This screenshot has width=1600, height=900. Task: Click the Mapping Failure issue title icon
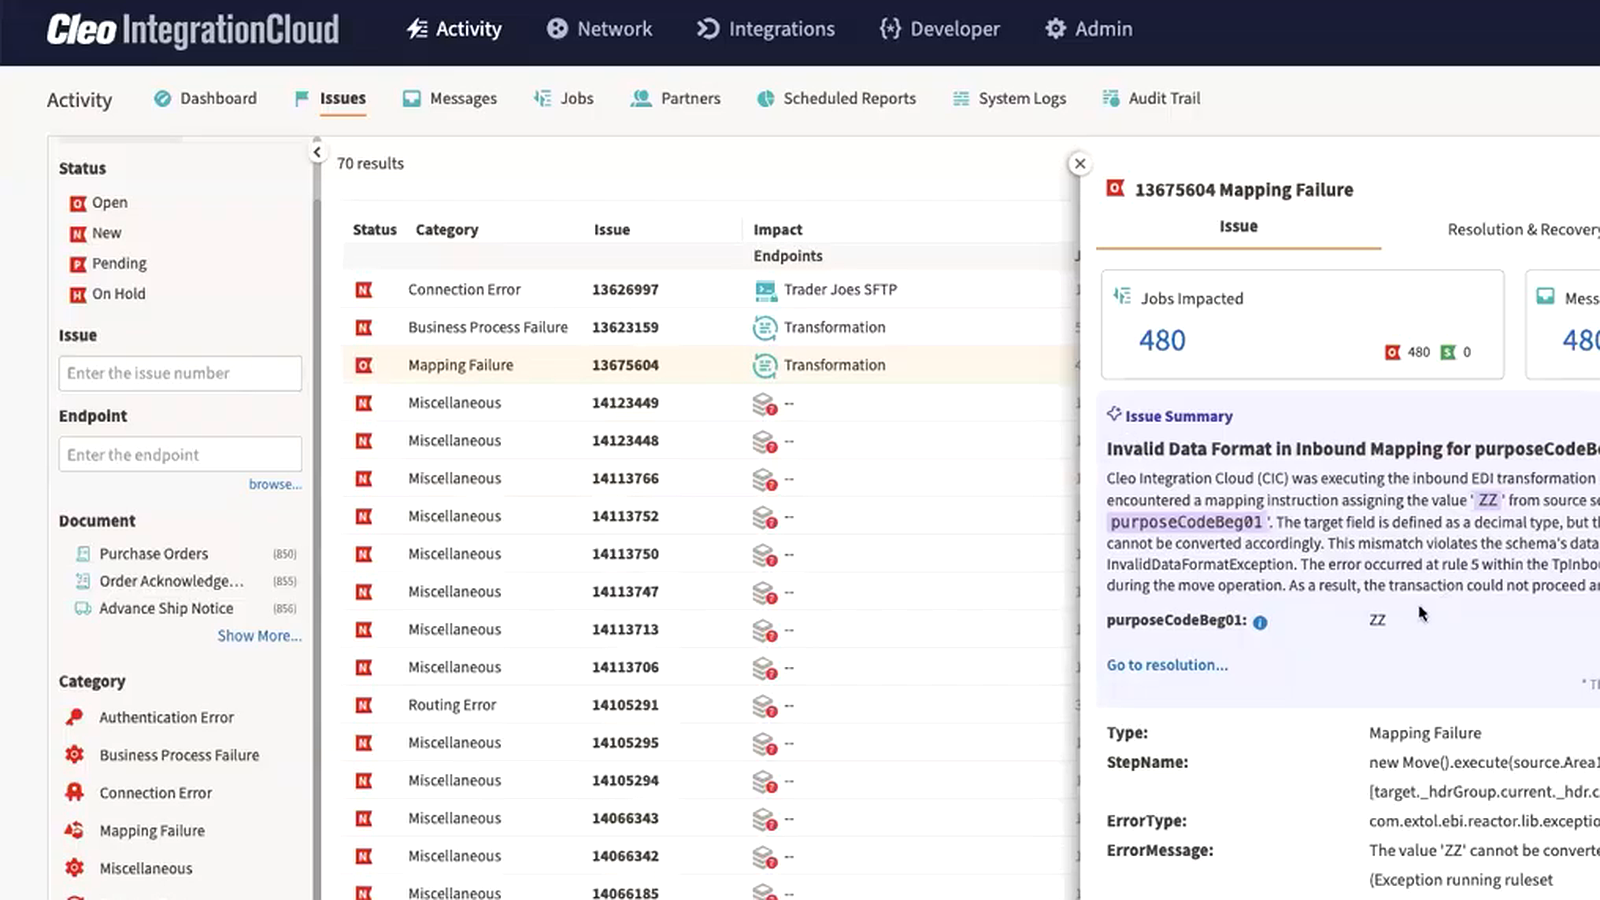click(x=1116, y=188)
